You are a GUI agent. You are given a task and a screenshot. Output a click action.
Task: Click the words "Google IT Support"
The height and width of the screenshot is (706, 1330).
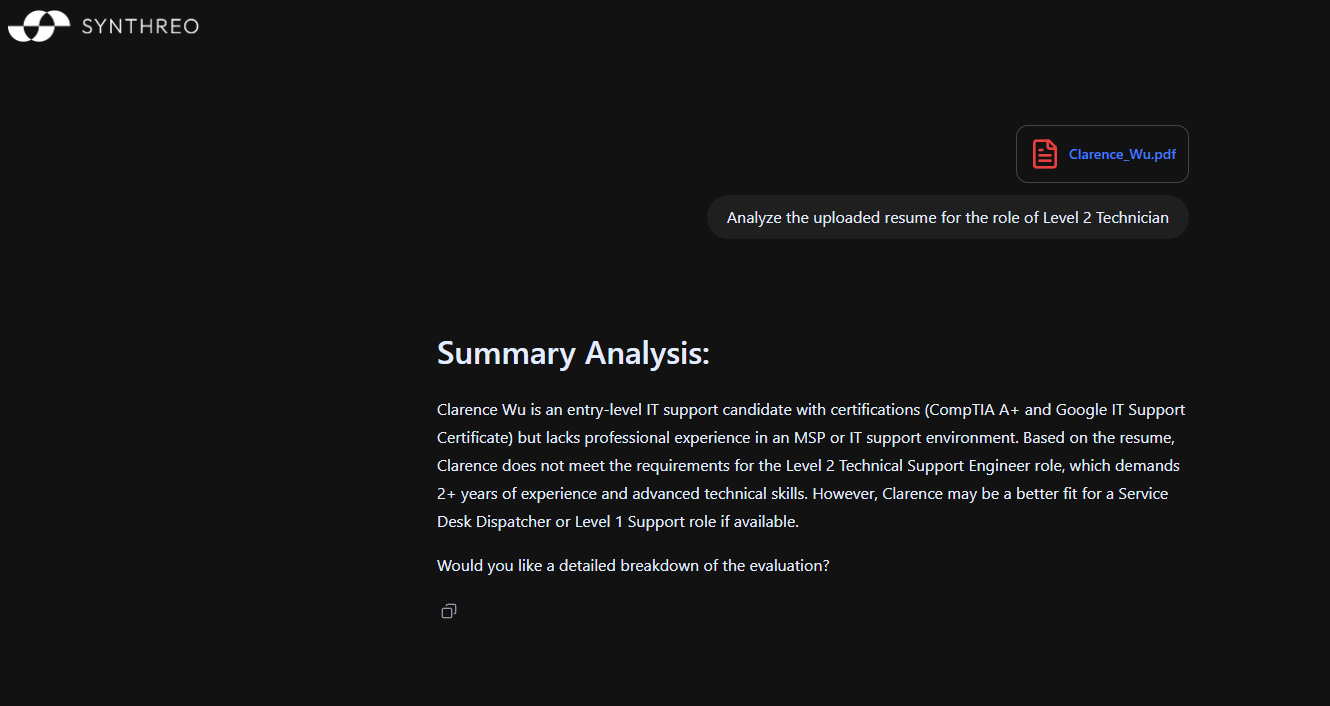coord(1120,409)
